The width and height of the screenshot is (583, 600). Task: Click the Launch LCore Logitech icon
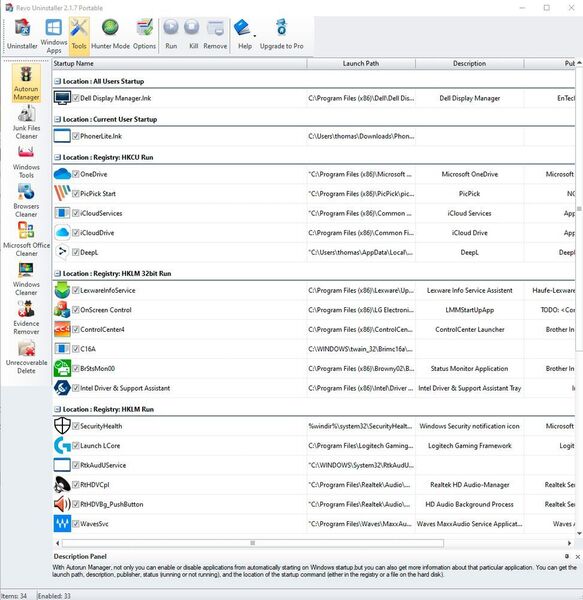coord(62,445)
